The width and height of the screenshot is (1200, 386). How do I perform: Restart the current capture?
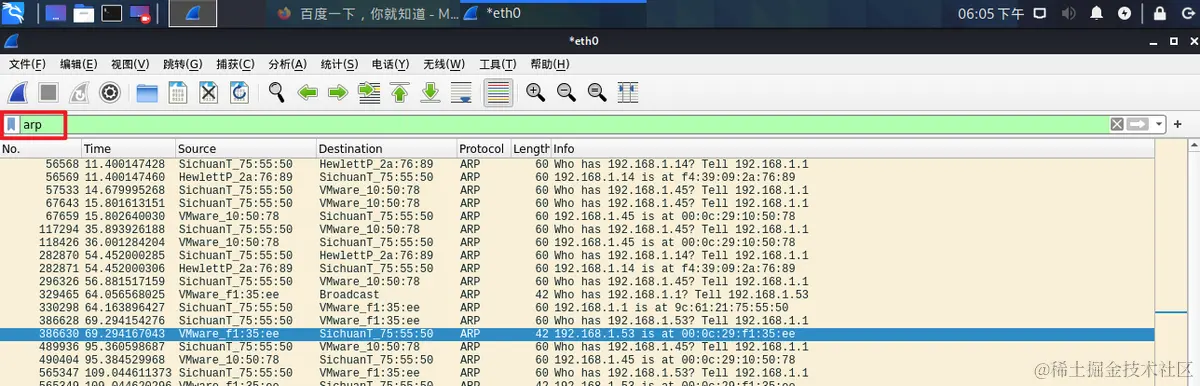point(80,93)
